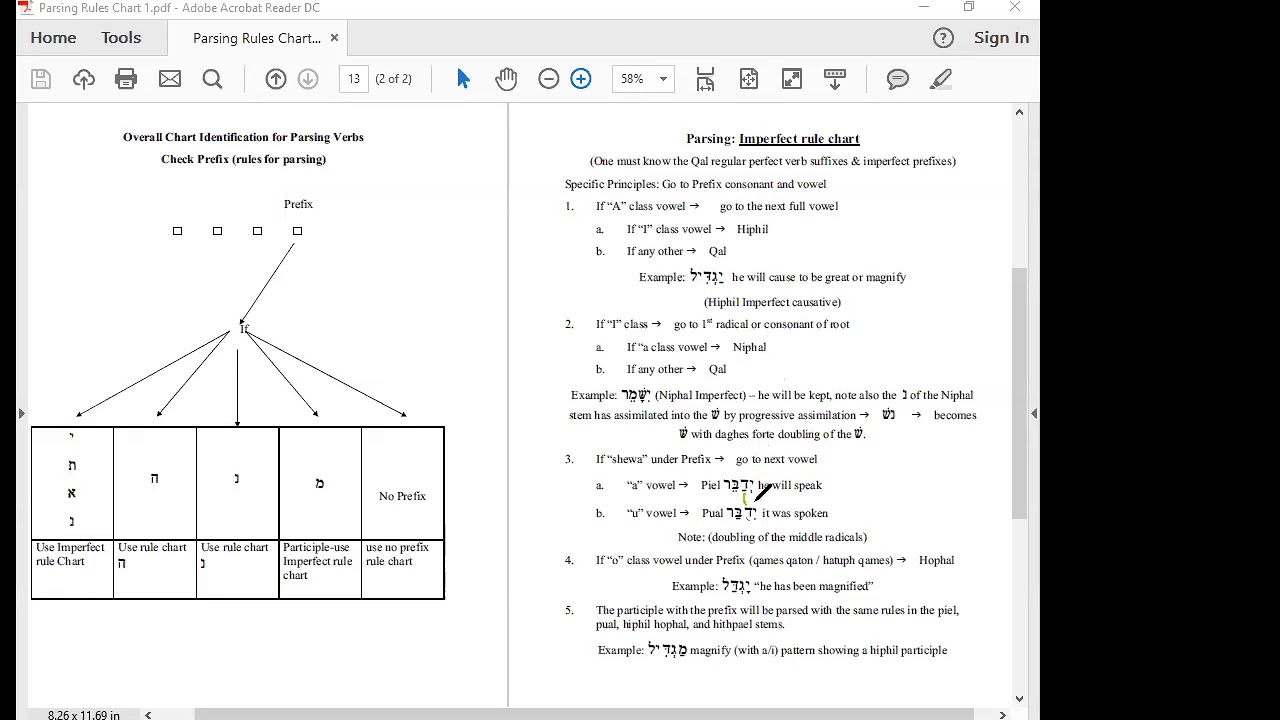Click the 'Imperfect rule chart' heading
Viewport: 1280px width, 720px height.
point(799,139)
